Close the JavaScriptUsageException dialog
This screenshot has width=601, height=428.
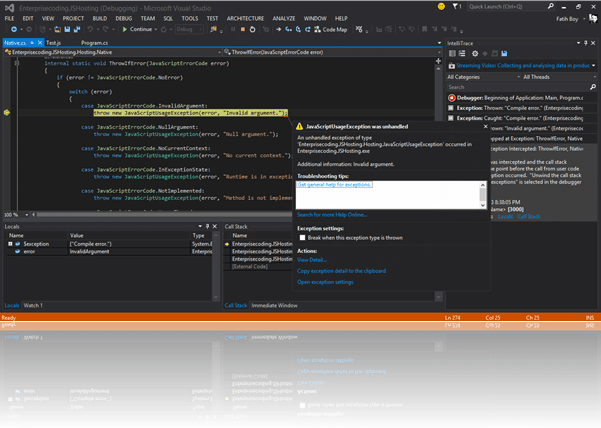[x=486, y=126]
